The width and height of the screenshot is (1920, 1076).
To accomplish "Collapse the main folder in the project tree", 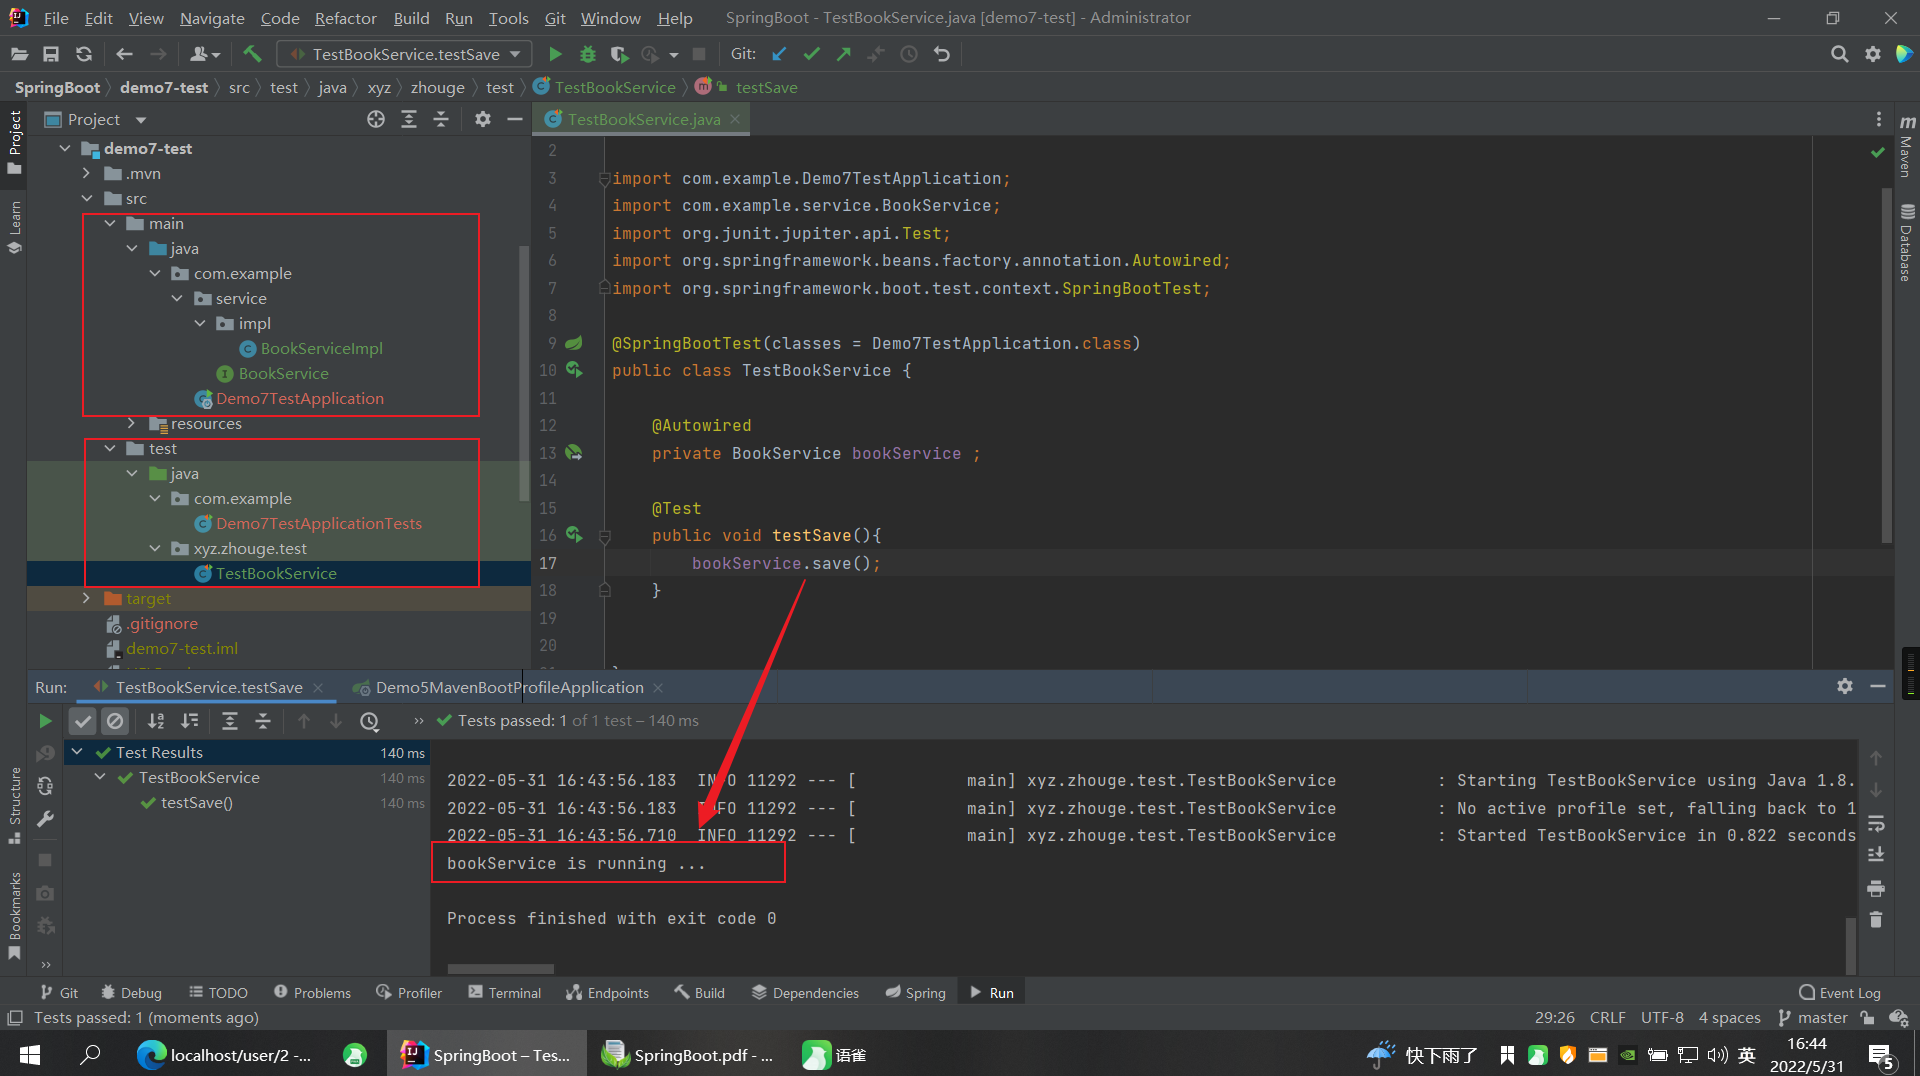I will point(110,223).
